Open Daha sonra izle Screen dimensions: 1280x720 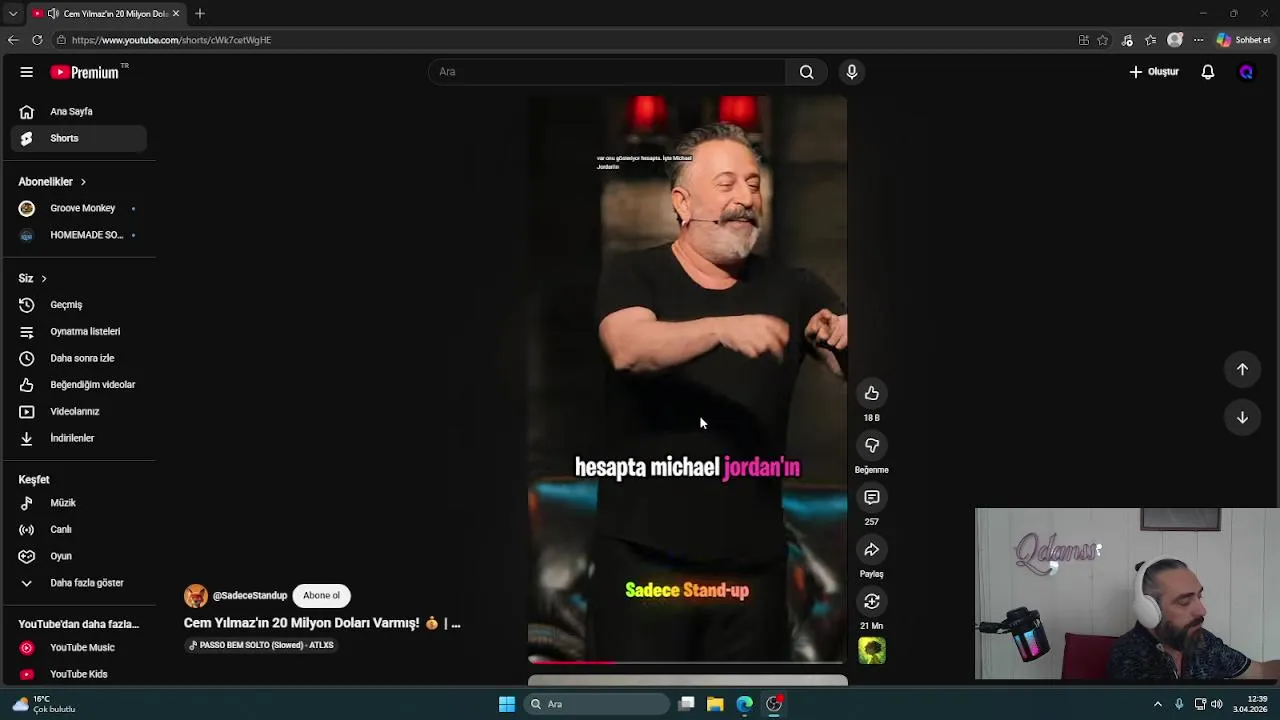click(78, 358)
